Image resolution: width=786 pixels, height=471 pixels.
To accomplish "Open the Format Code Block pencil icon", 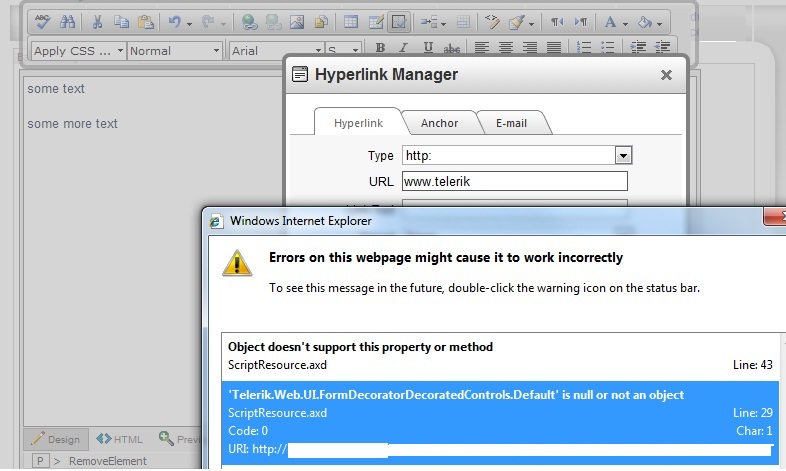I will coord(492,22).
